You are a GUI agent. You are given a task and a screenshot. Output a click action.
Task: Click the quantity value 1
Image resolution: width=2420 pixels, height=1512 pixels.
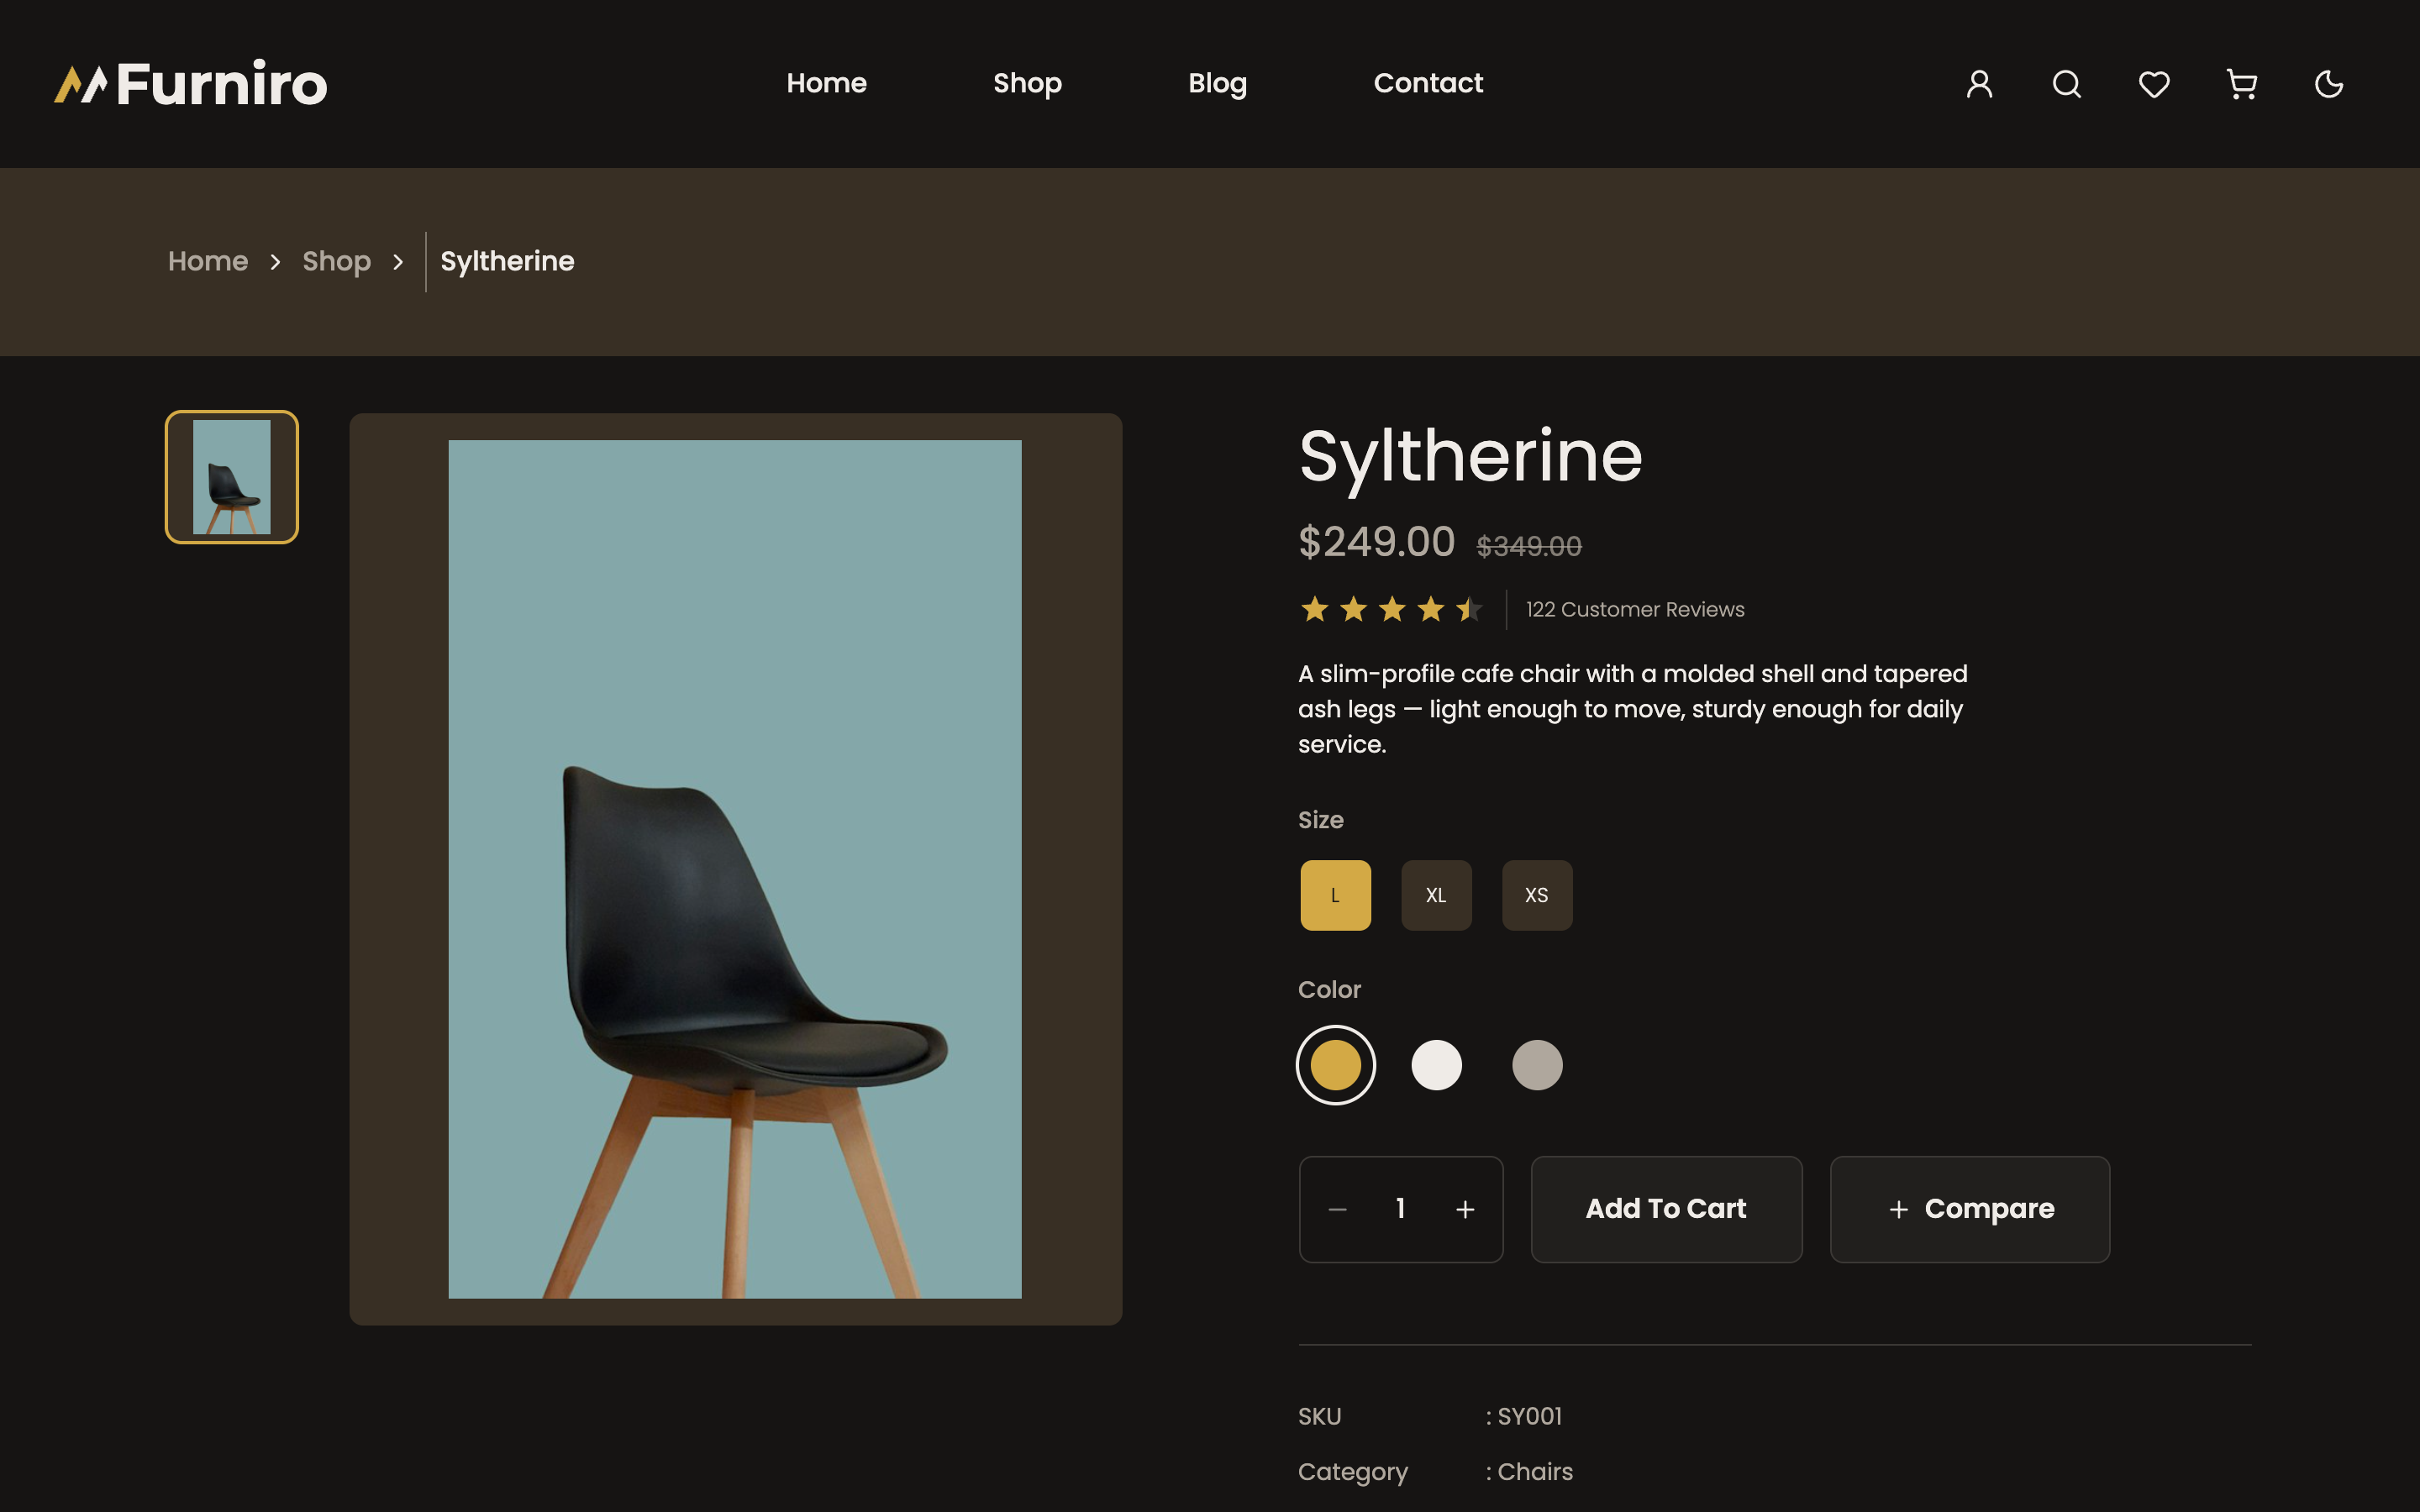click(1400, 1209)
